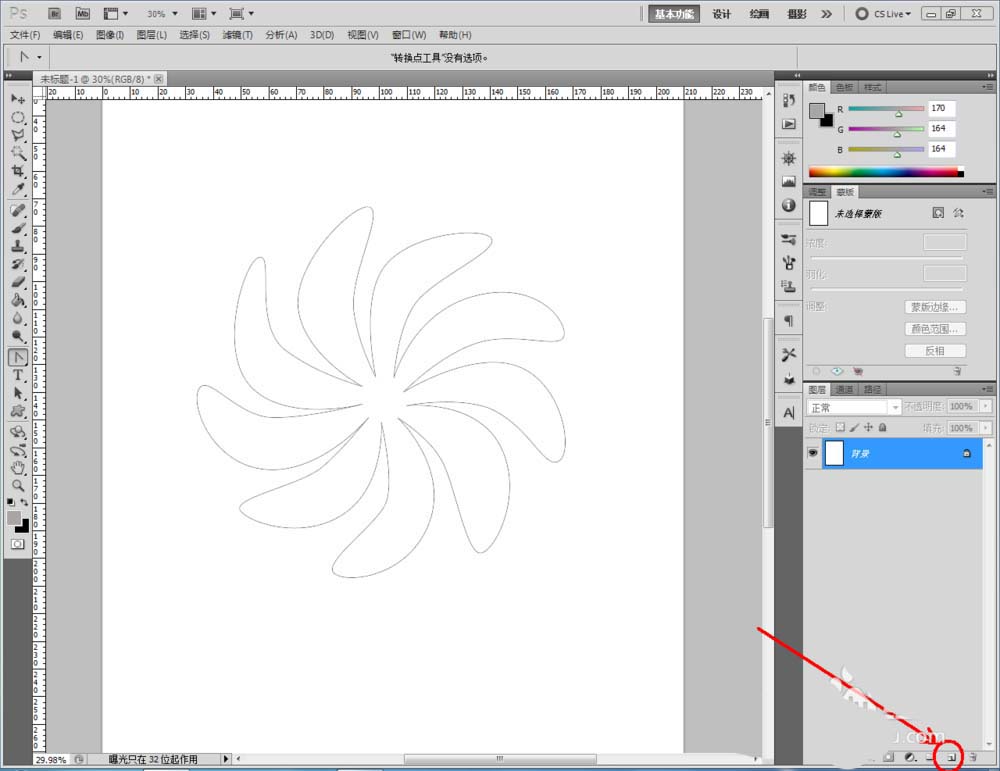
Task: Open the 滤镜(T) menu
Action: pyautogui.click(x=238, y=35)
